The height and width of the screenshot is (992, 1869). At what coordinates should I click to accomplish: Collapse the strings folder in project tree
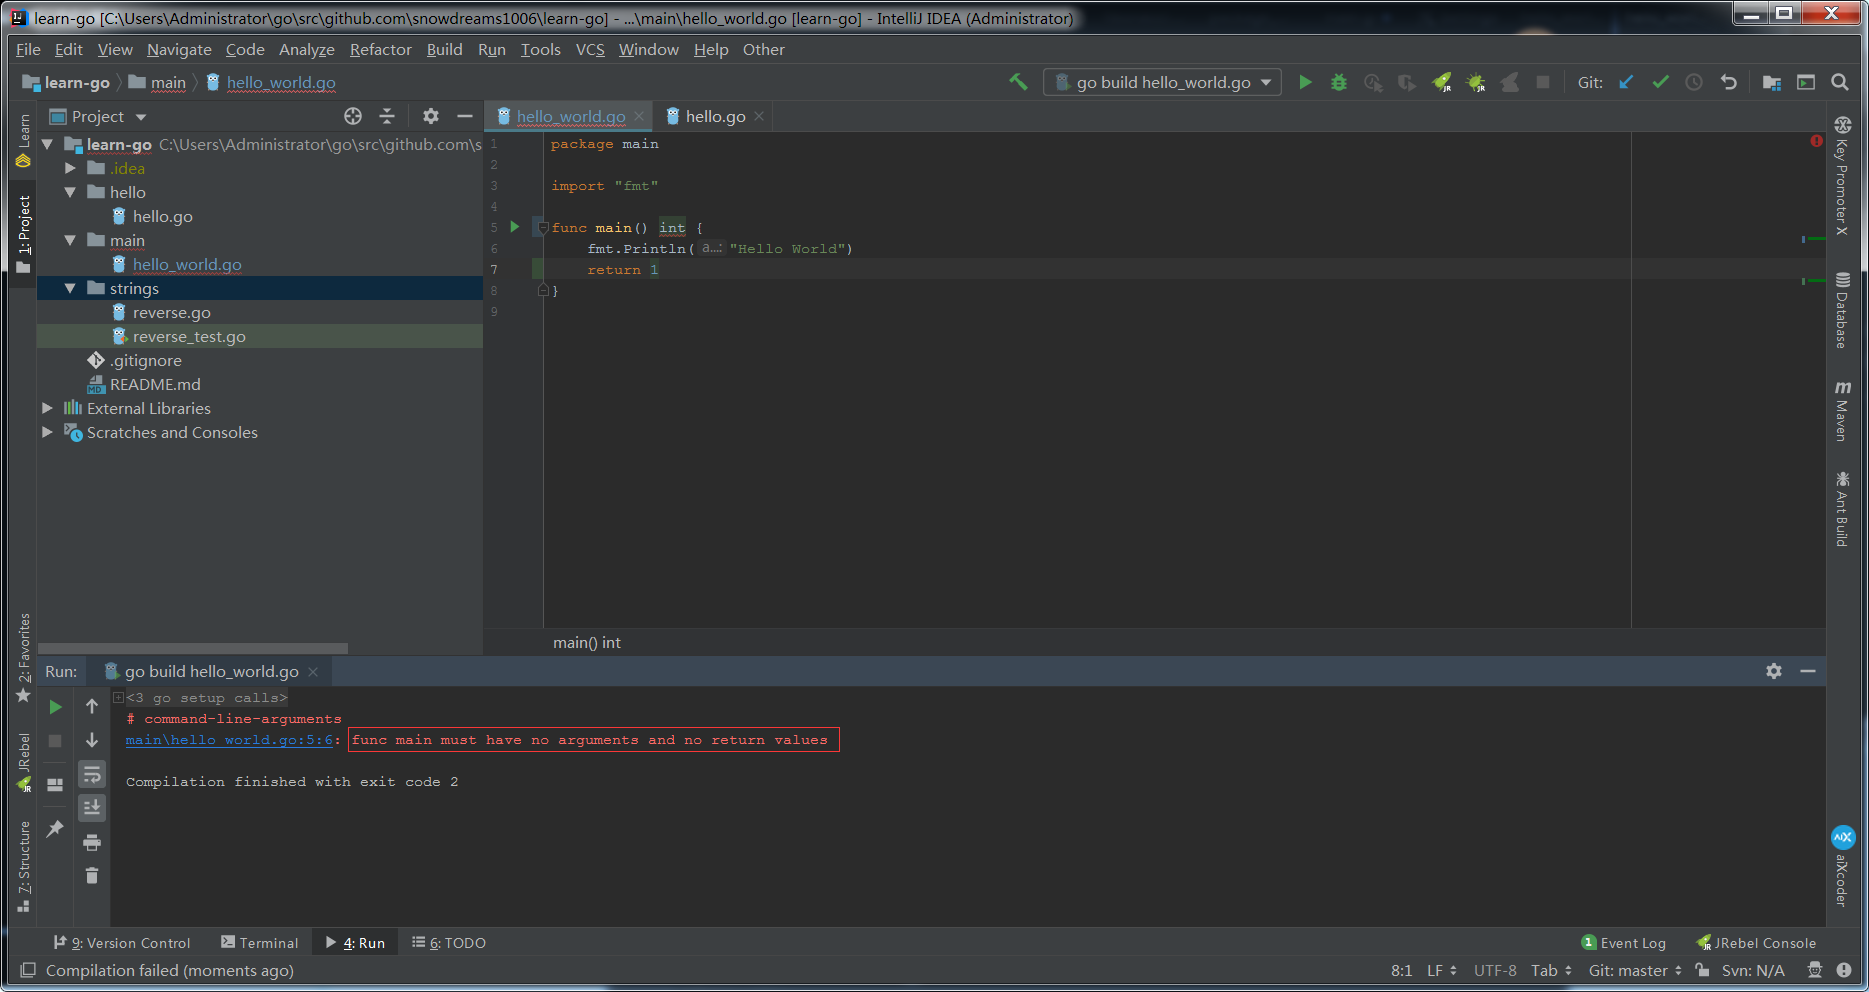tap(70, 288)
